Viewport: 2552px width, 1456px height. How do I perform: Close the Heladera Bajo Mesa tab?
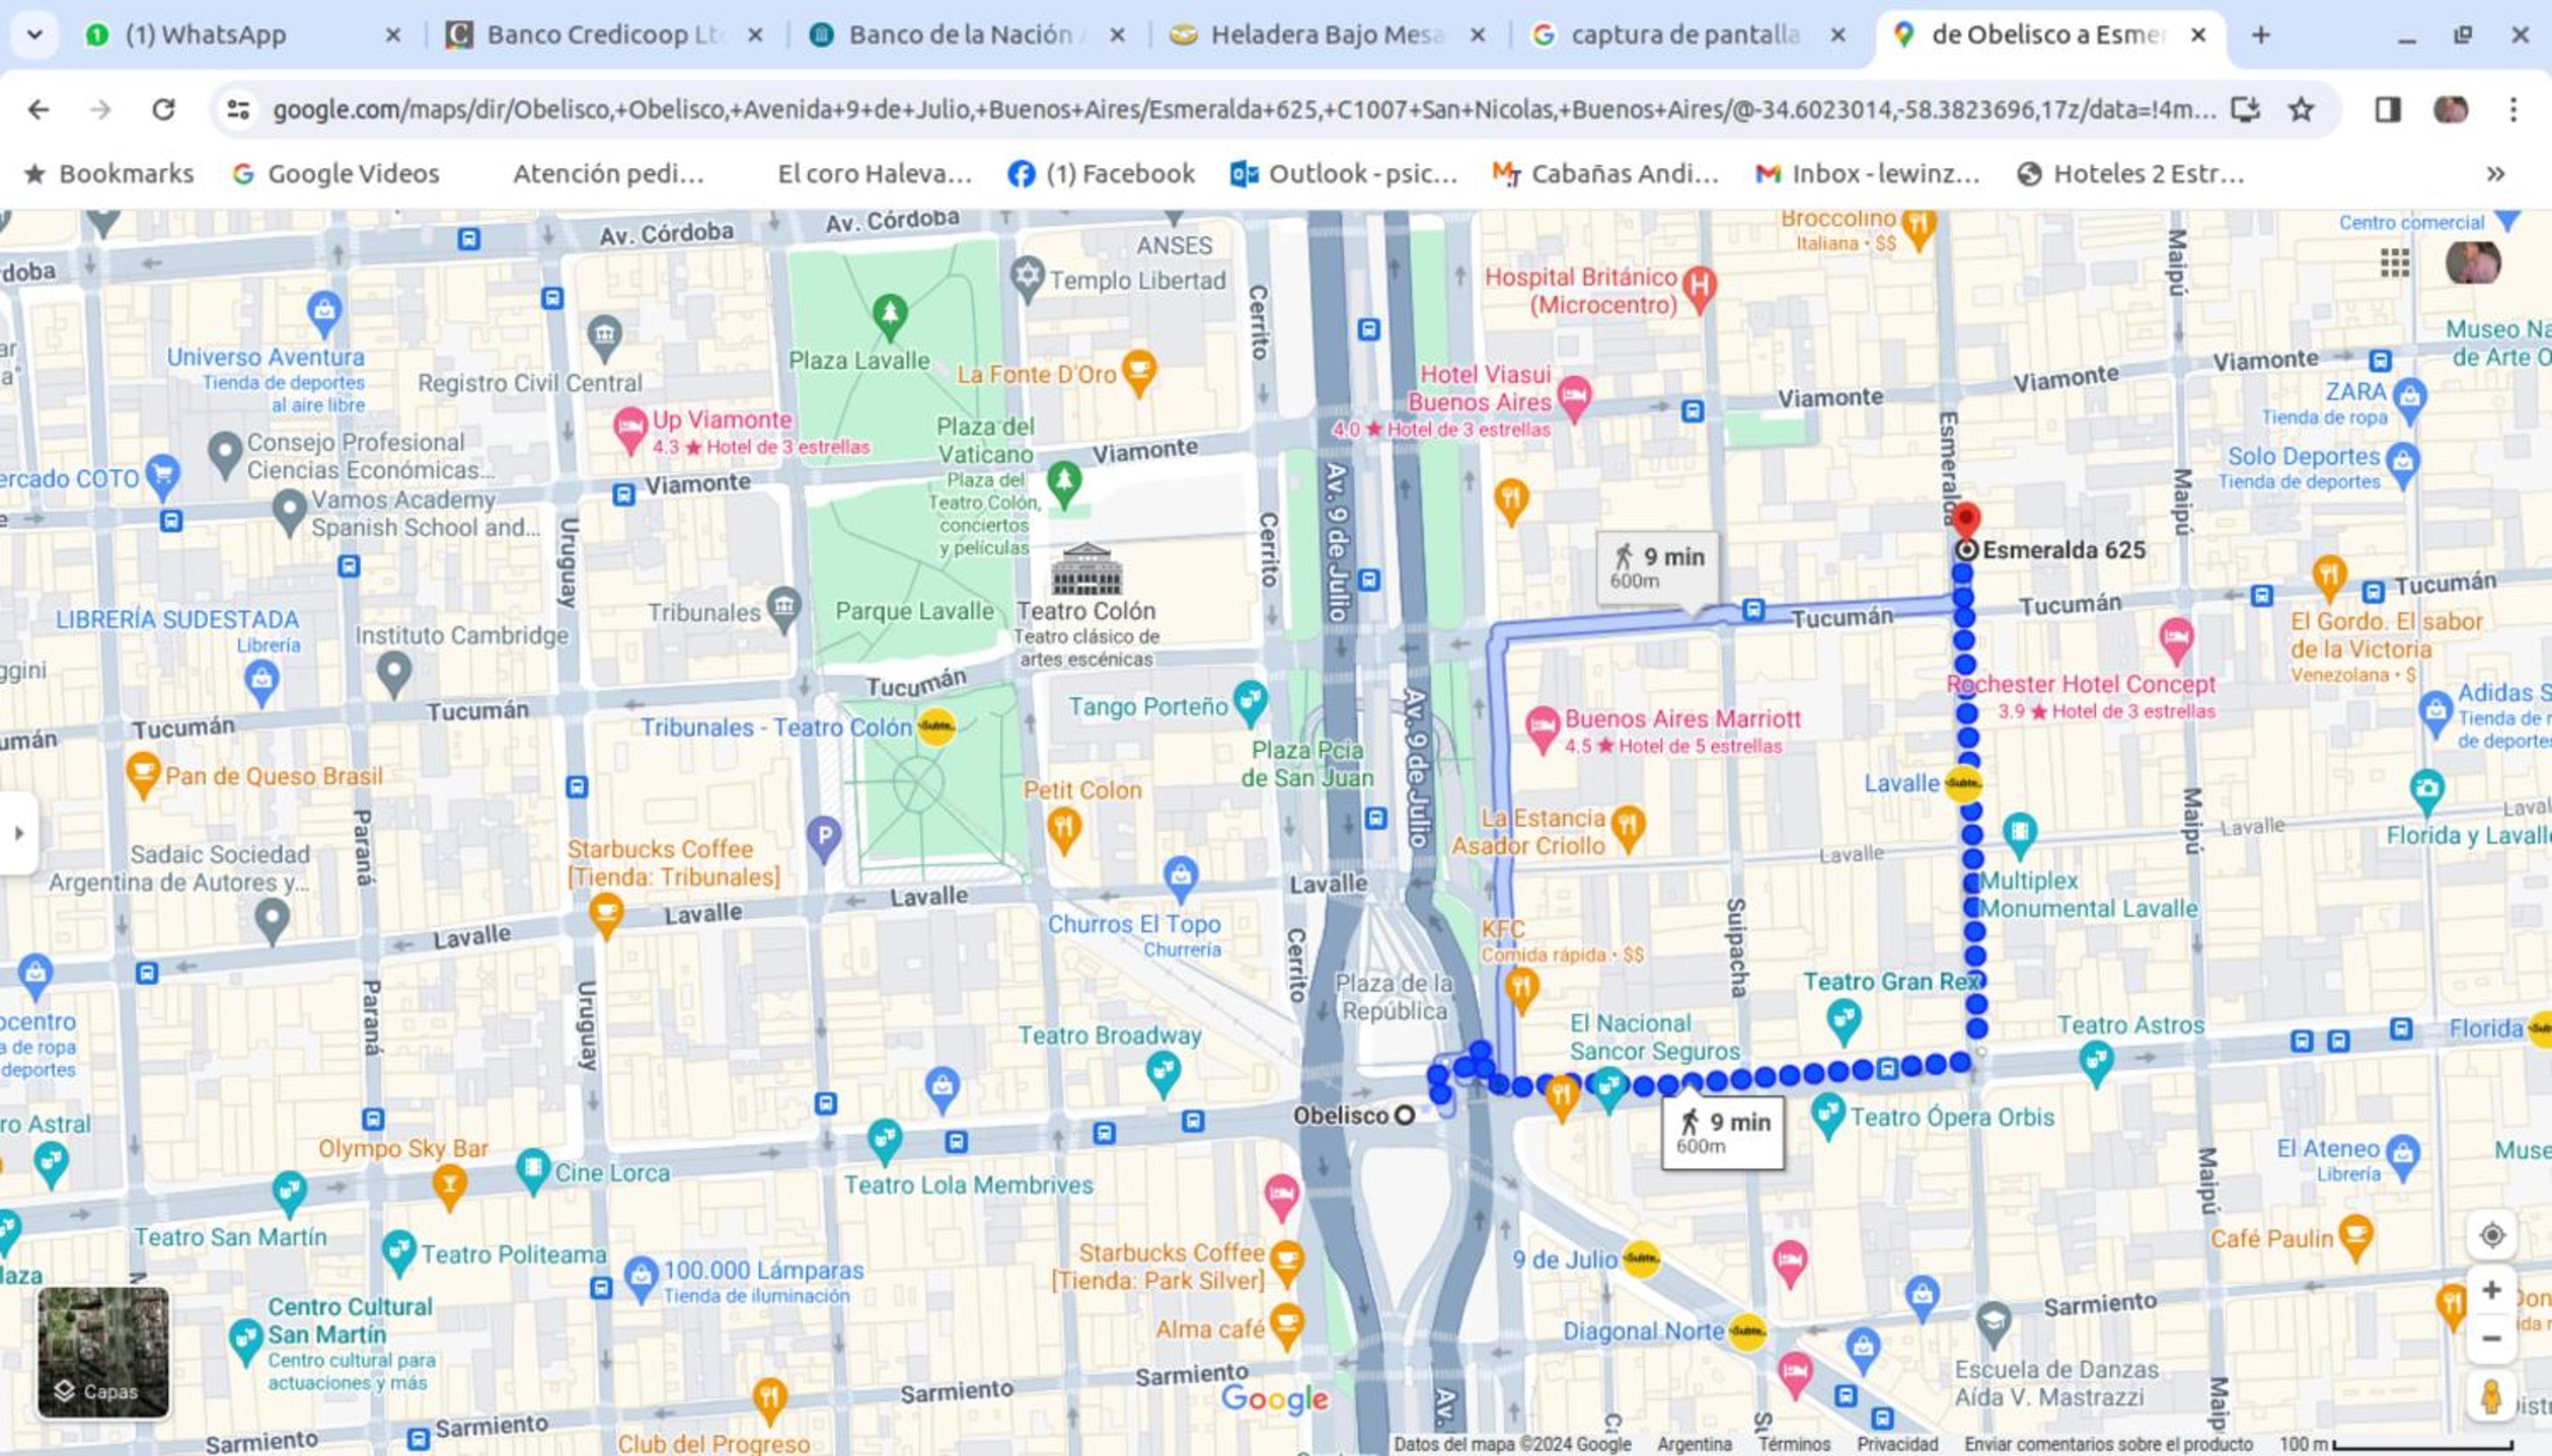pos(1478,35)
